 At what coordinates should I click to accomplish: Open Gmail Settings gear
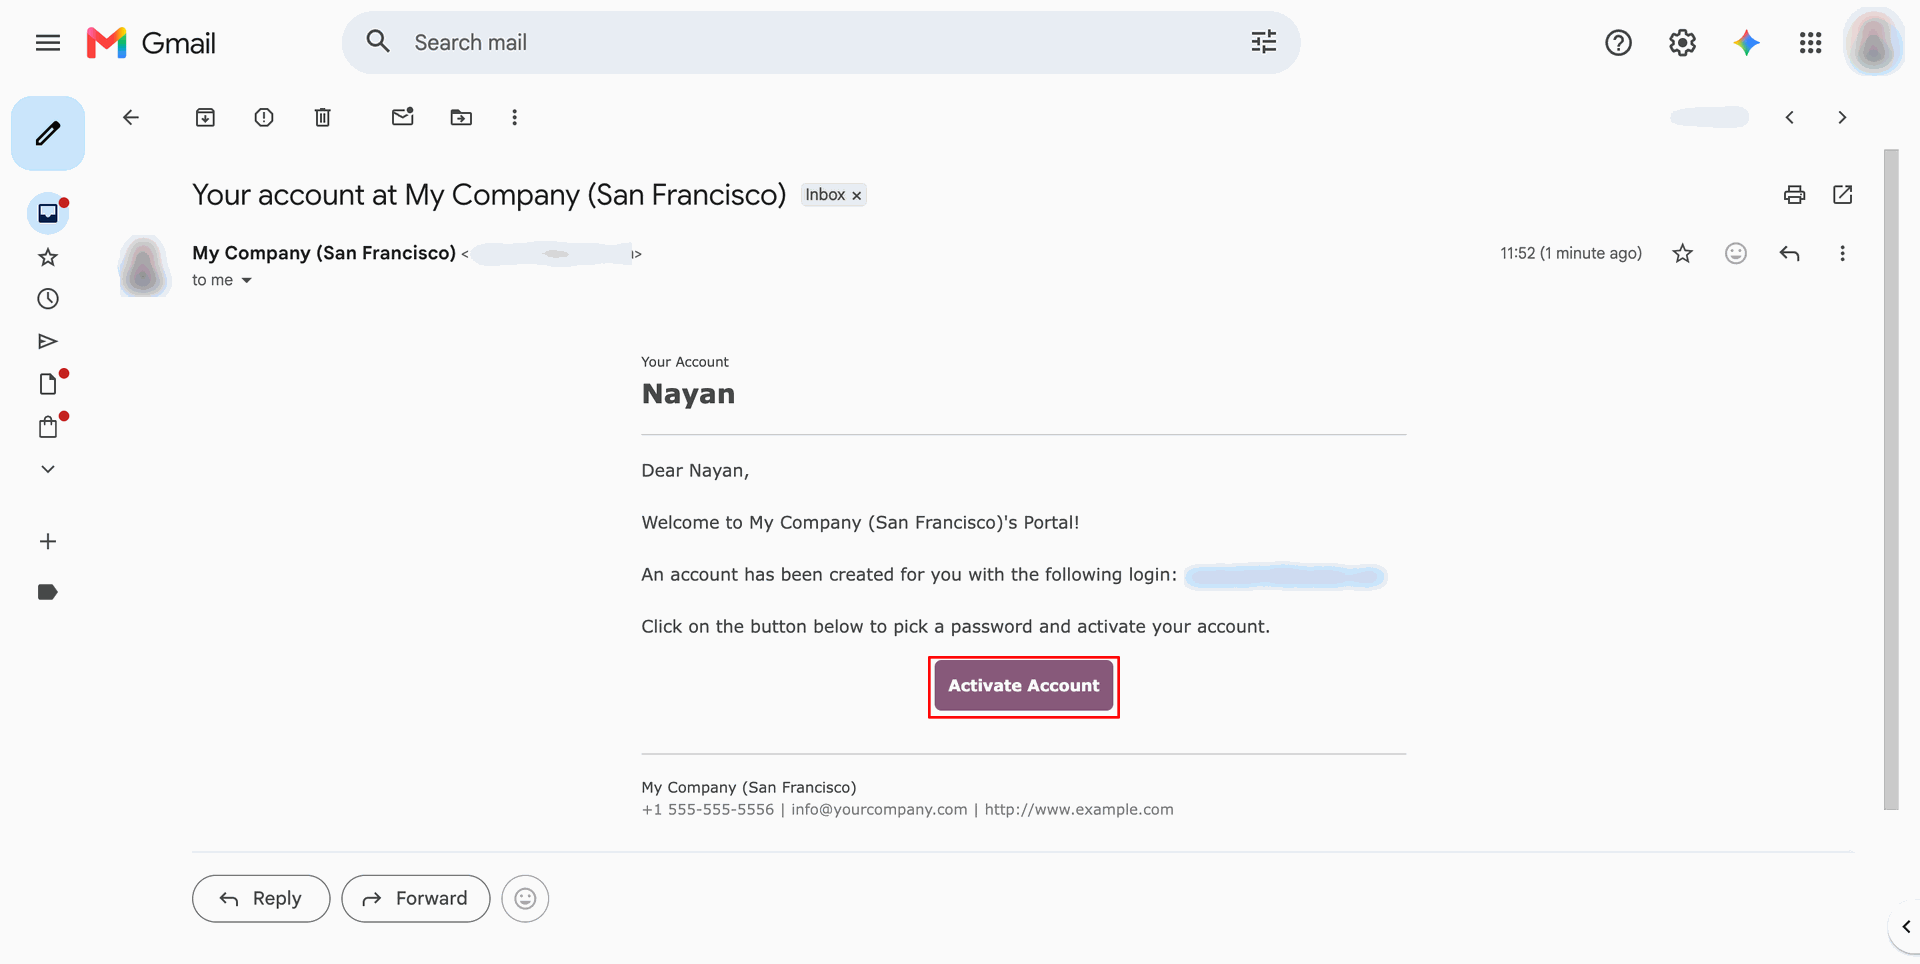tap(1683, 43)
